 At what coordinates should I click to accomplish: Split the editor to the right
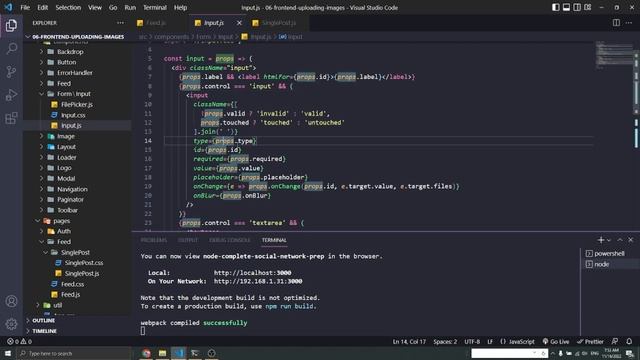[x=616, y=23]
